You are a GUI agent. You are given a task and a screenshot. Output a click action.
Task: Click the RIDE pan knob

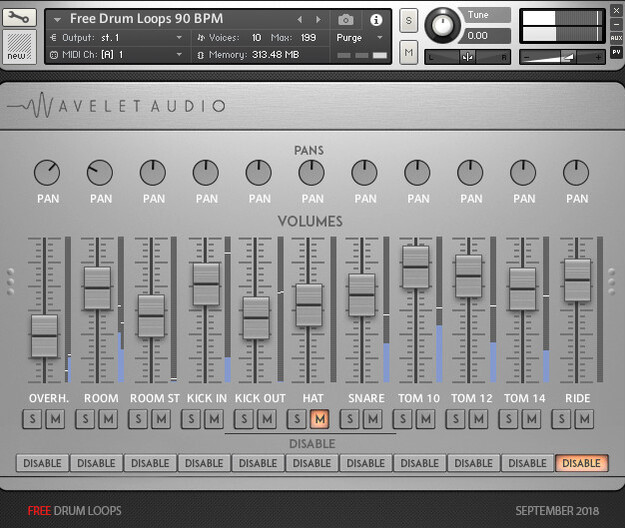(x=576, y=173)
